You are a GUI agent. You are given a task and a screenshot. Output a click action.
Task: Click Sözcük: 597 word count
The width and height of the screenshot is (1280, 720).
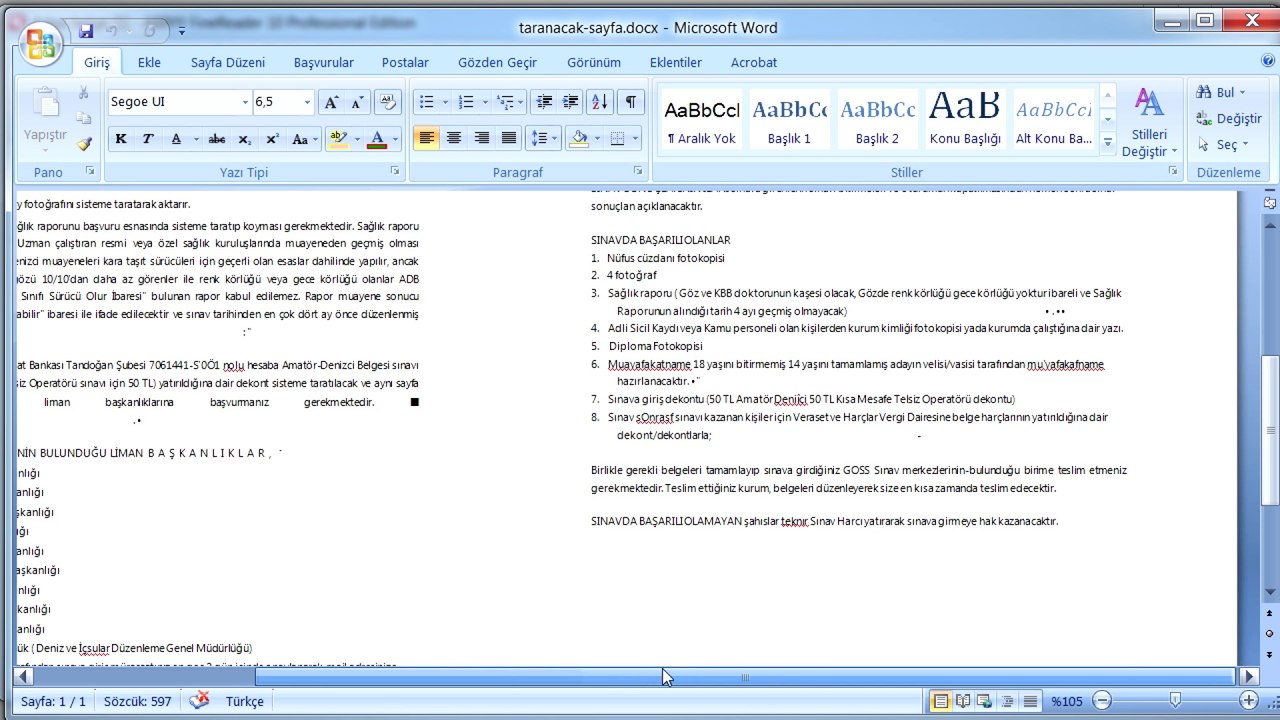coord(137,701)
